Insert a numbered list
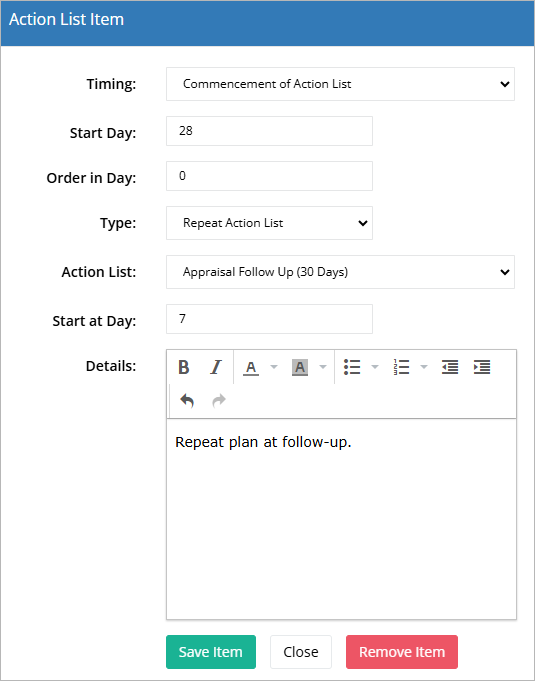The height and width of the screenshot is (681, 535). tap(401, 367)
